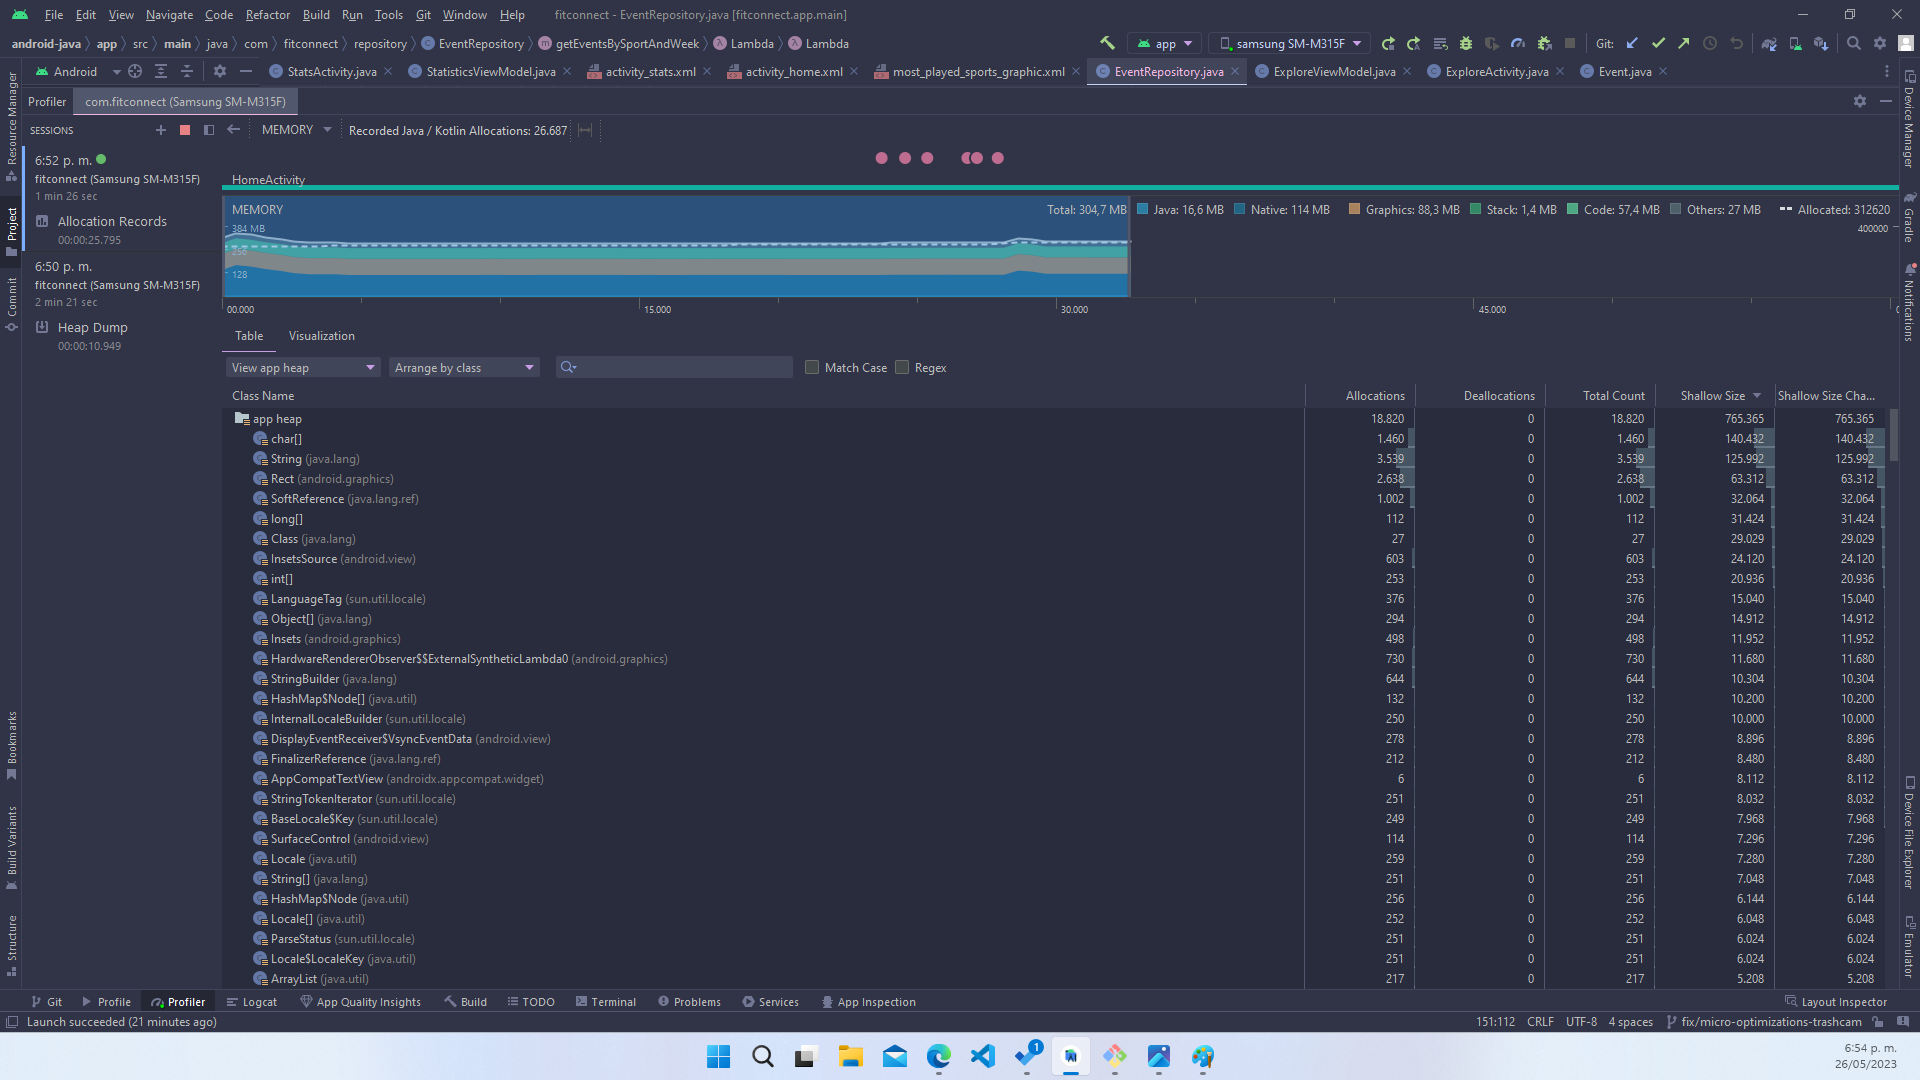Click the Apply Changes and Restart Activity icon

coord(1414,43)
